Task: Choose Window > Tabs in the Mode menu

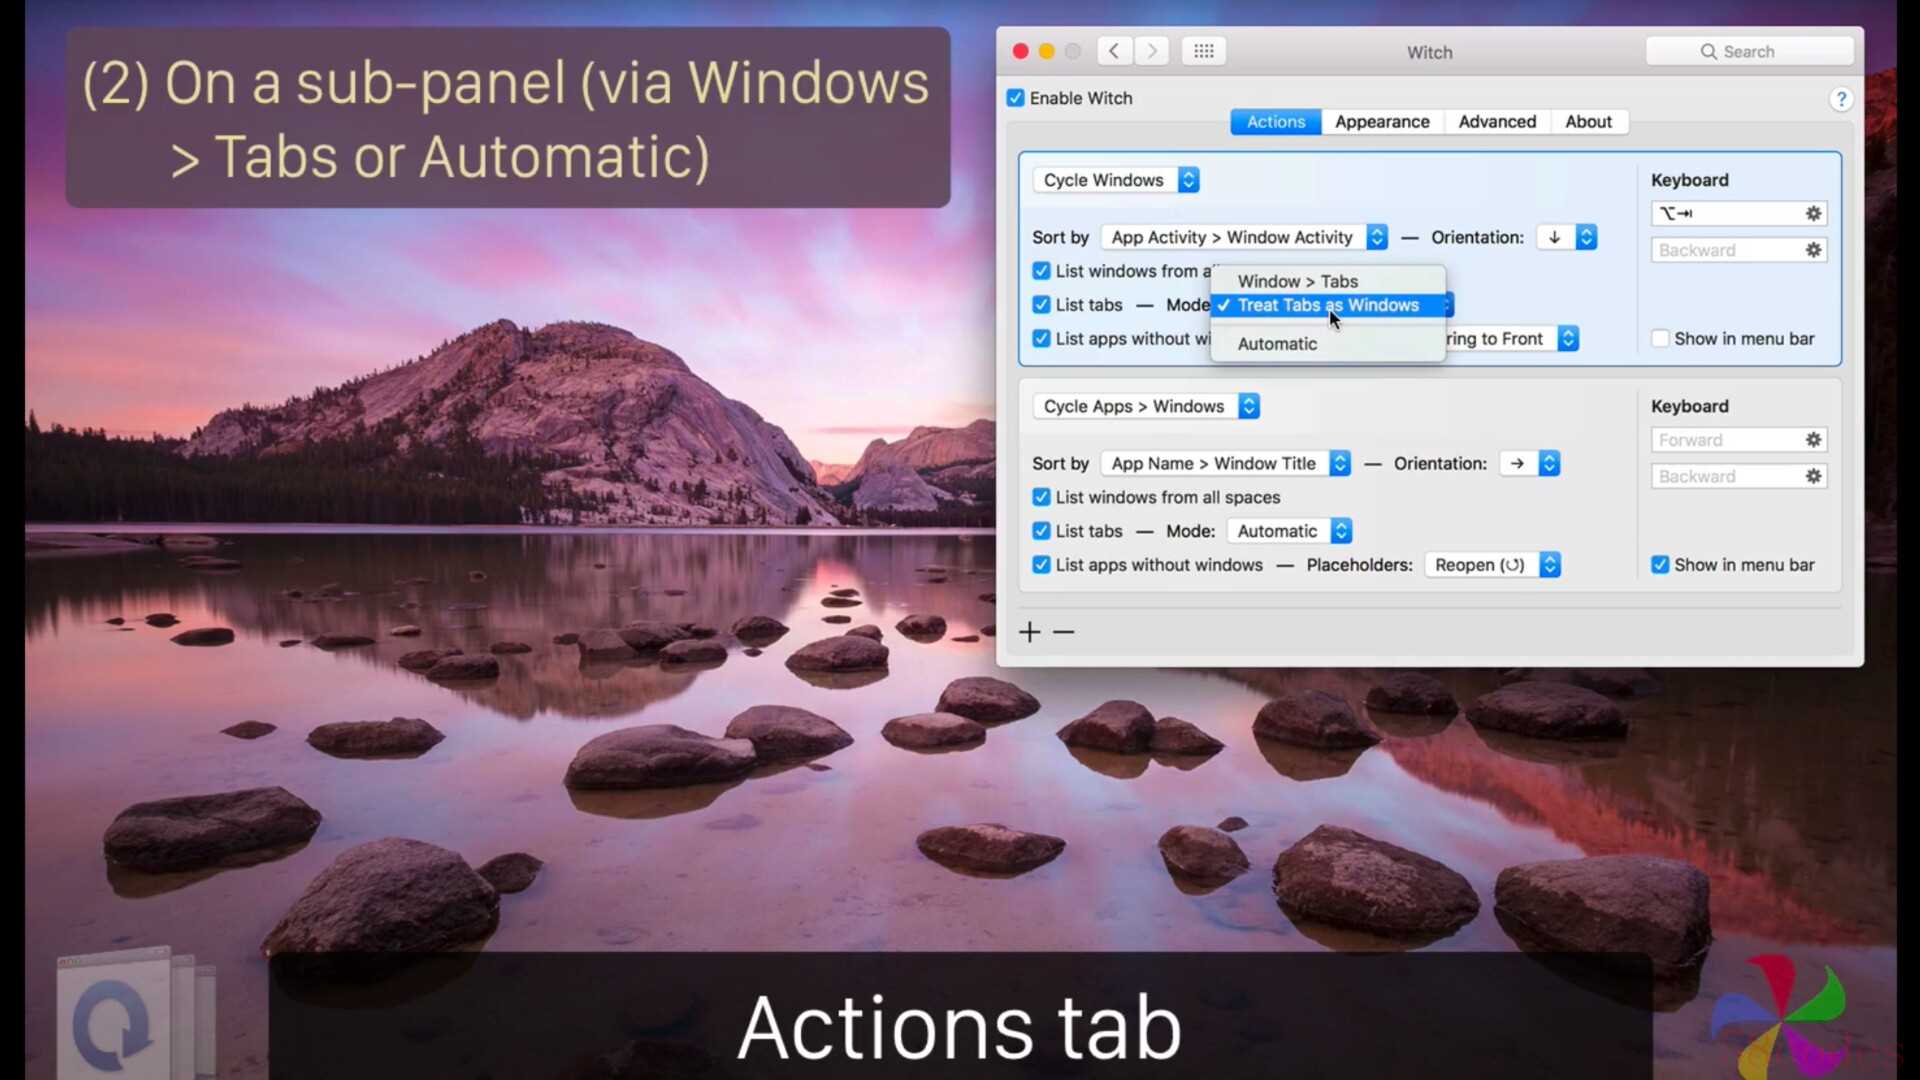Action: click(1297, 281)
